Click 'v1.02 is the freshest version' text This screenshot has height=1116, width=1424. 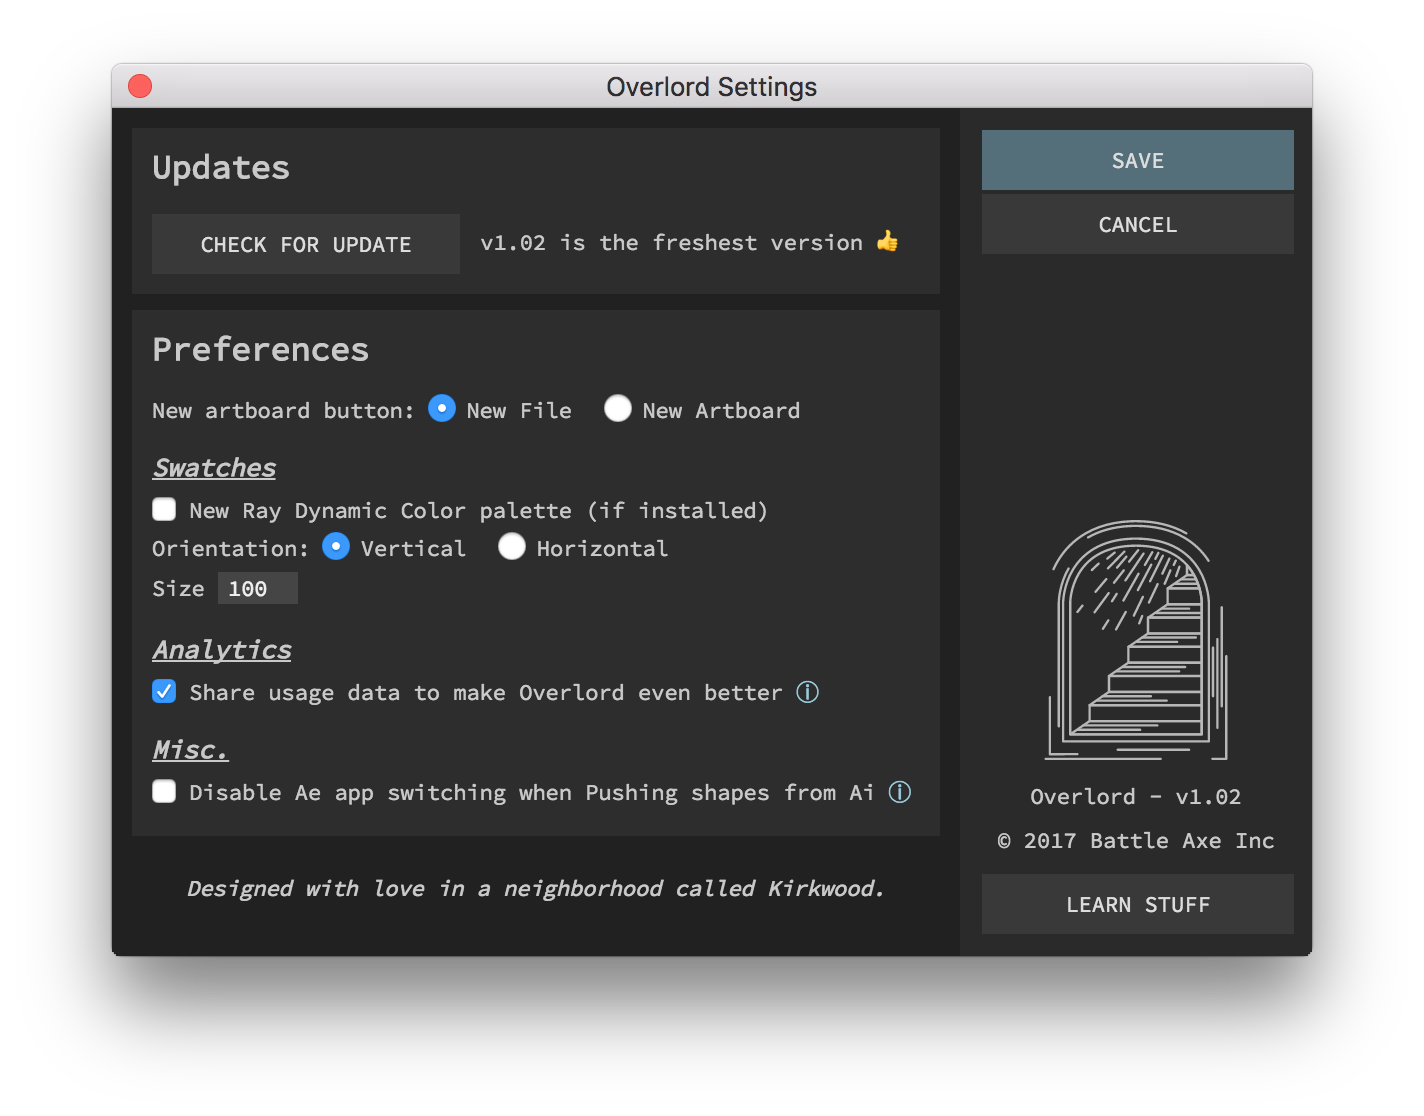[671, 243]
